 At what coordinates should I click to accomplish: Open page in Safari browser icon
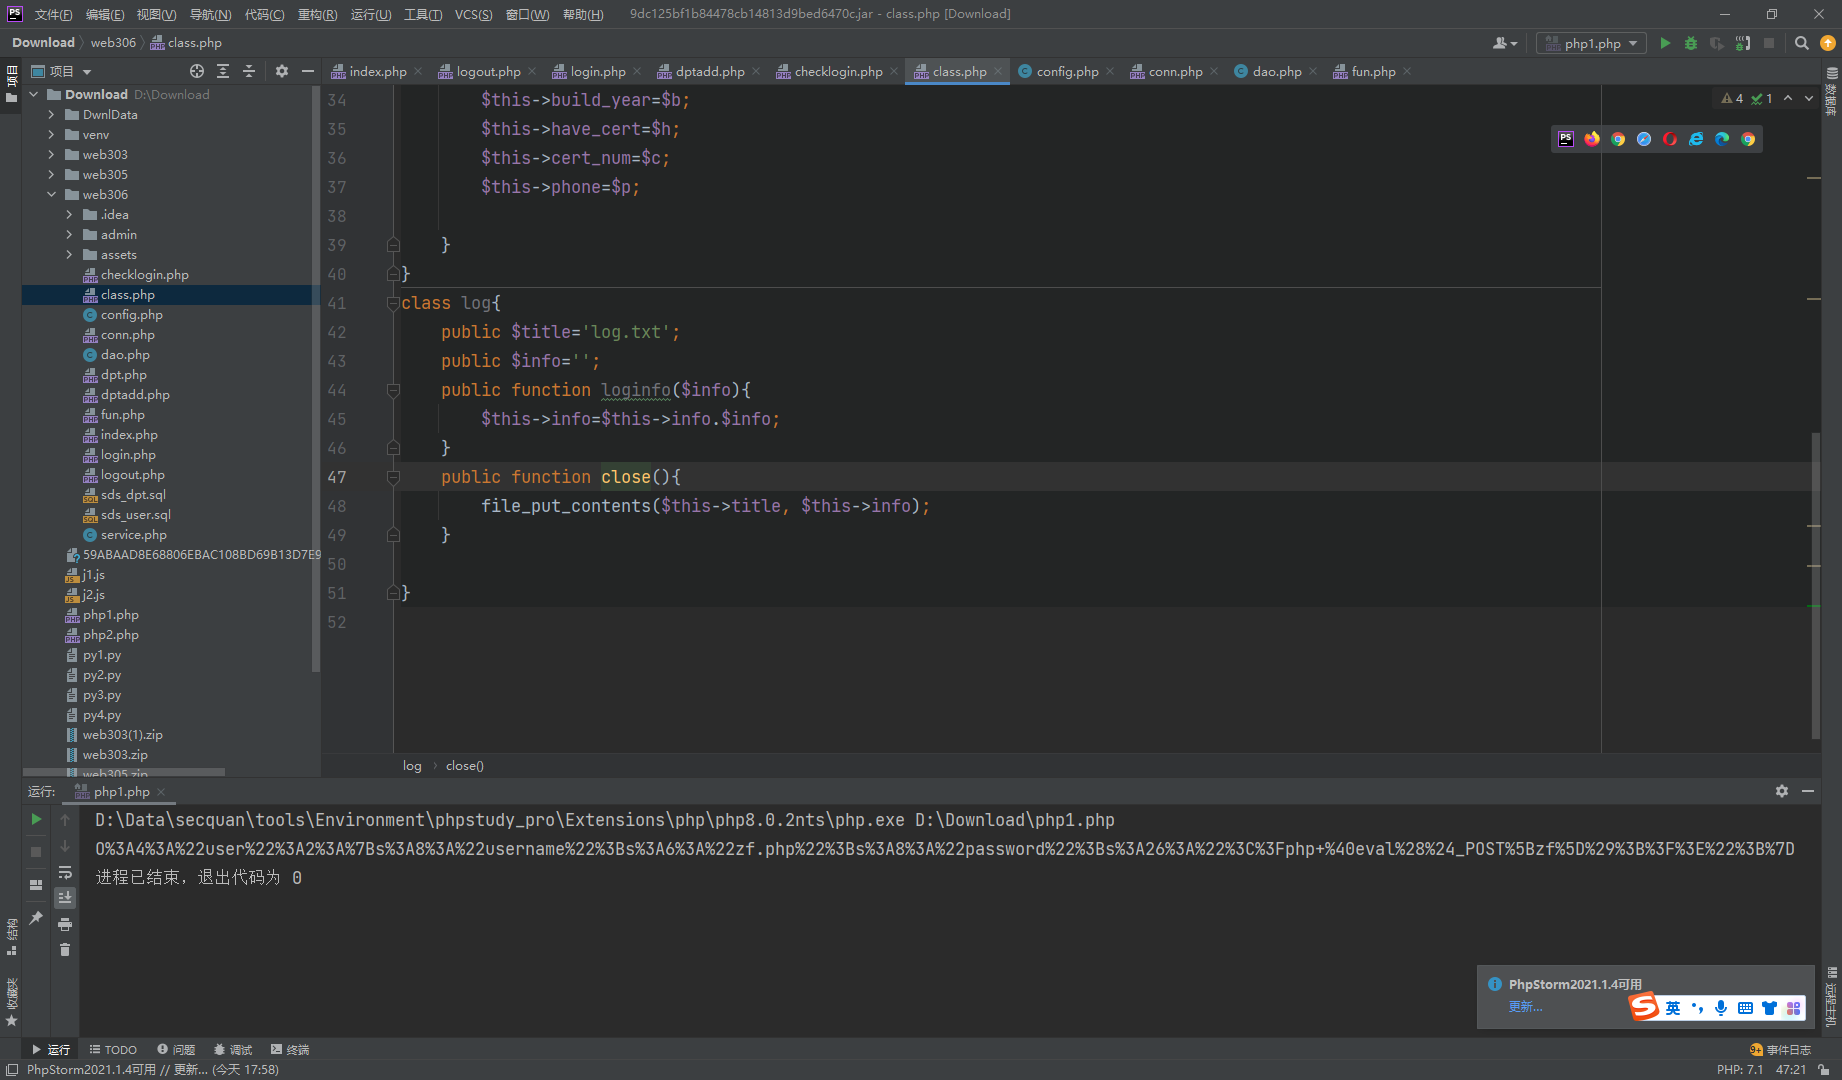tap(1644, 139)
